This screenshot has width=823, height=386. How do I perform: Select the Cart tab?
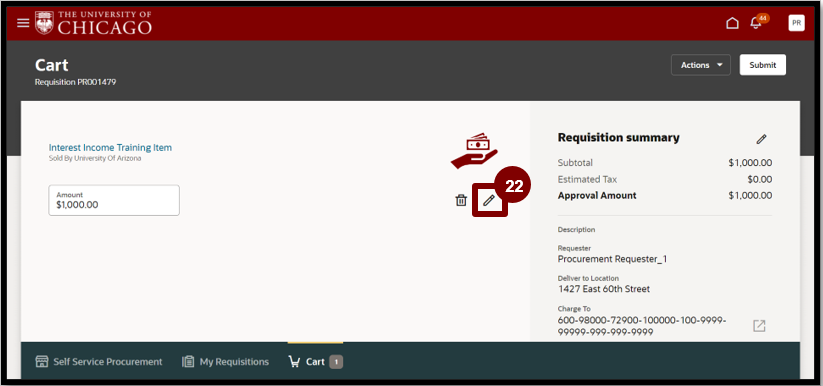[315, 361]
